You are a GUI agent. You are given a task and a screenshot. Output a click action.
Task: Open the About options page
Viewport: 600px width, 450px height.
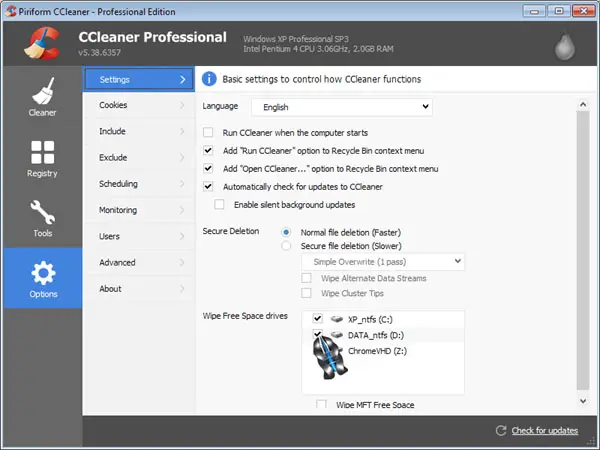point(139,289)
